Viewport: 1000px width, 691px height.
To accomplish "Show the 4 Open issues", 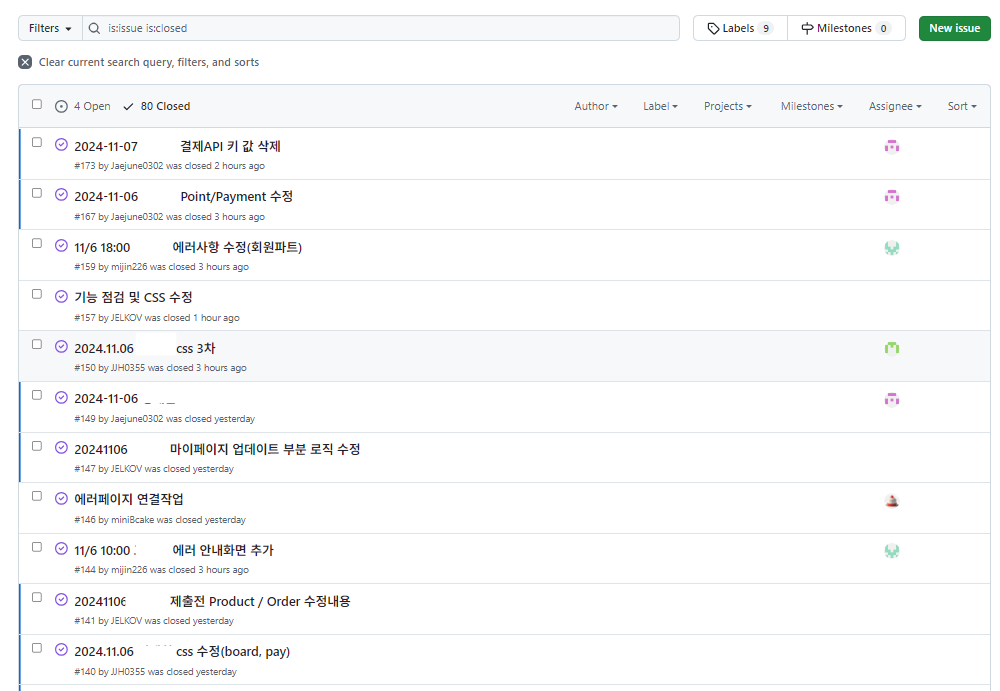I will click(83, 106).
